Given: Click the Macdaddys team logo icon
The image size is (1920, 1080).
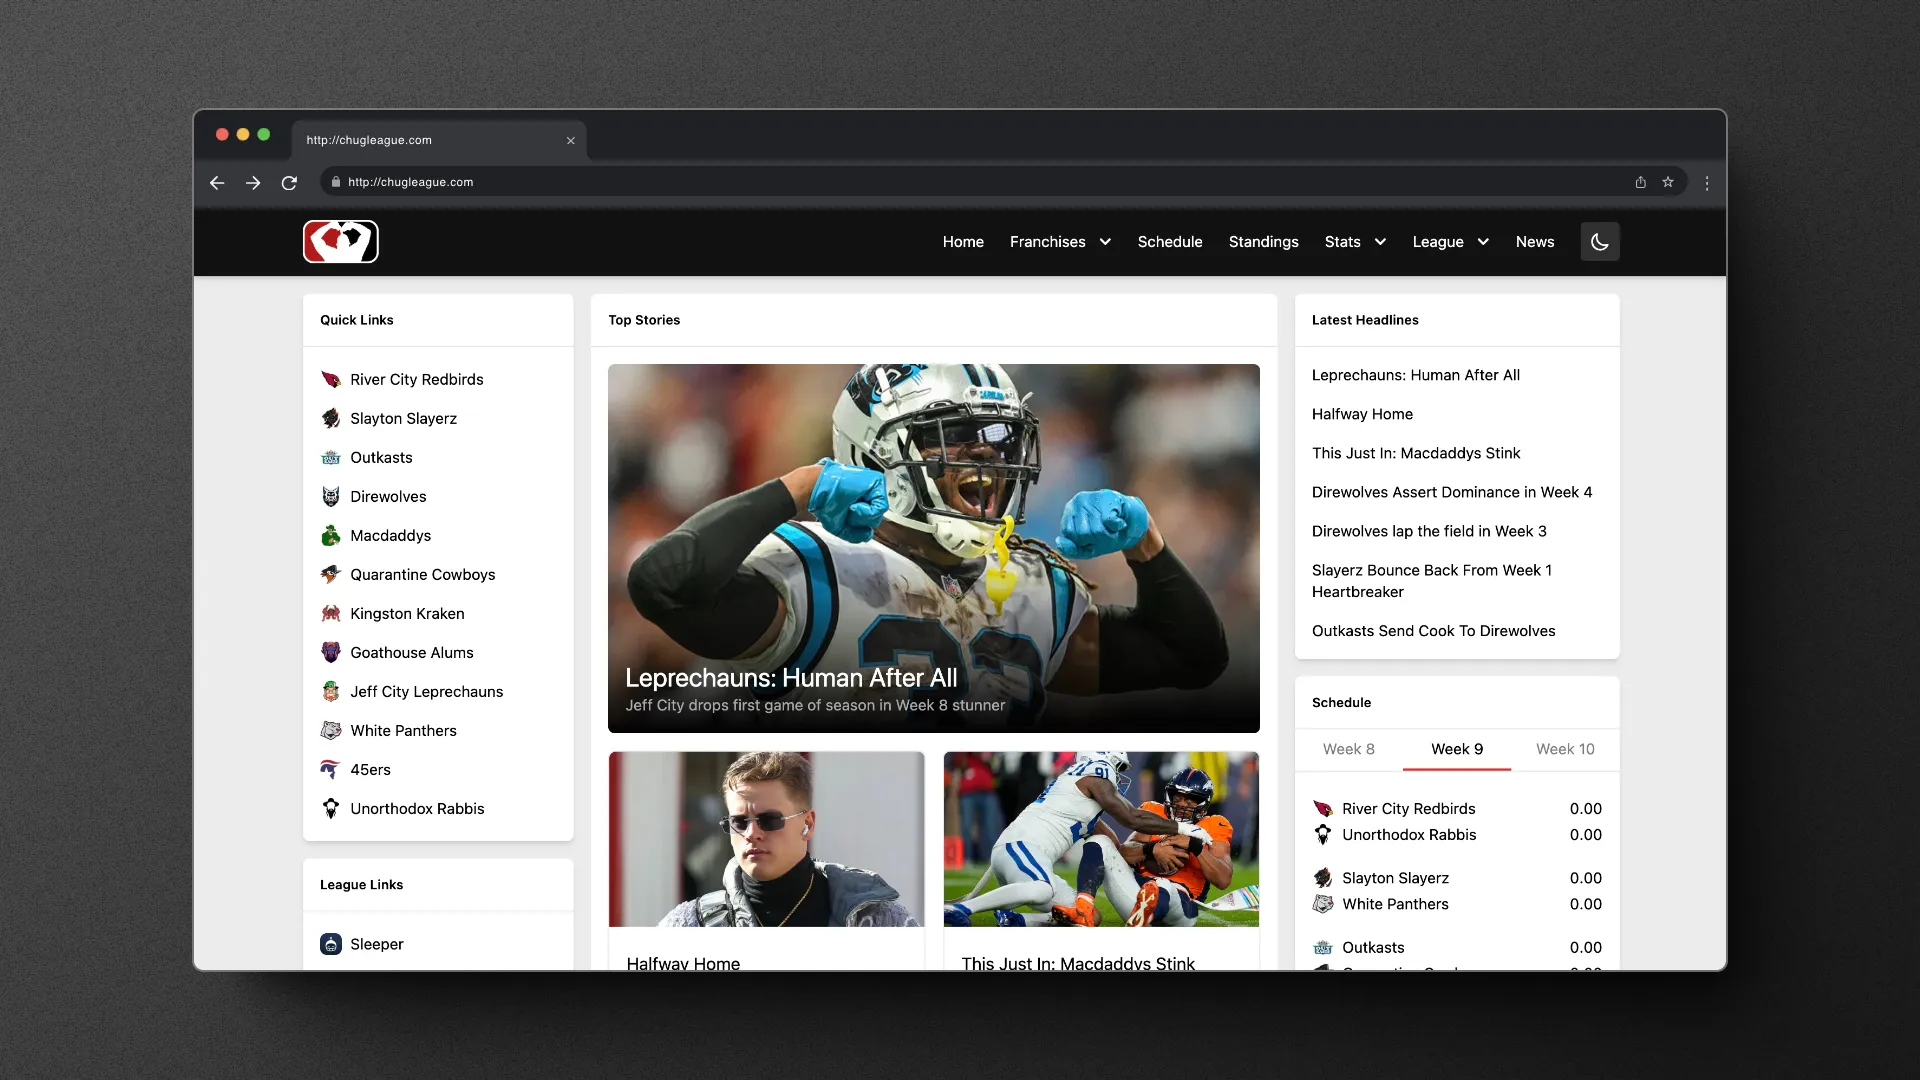Looking at the screenshot, I should point(331,536).
